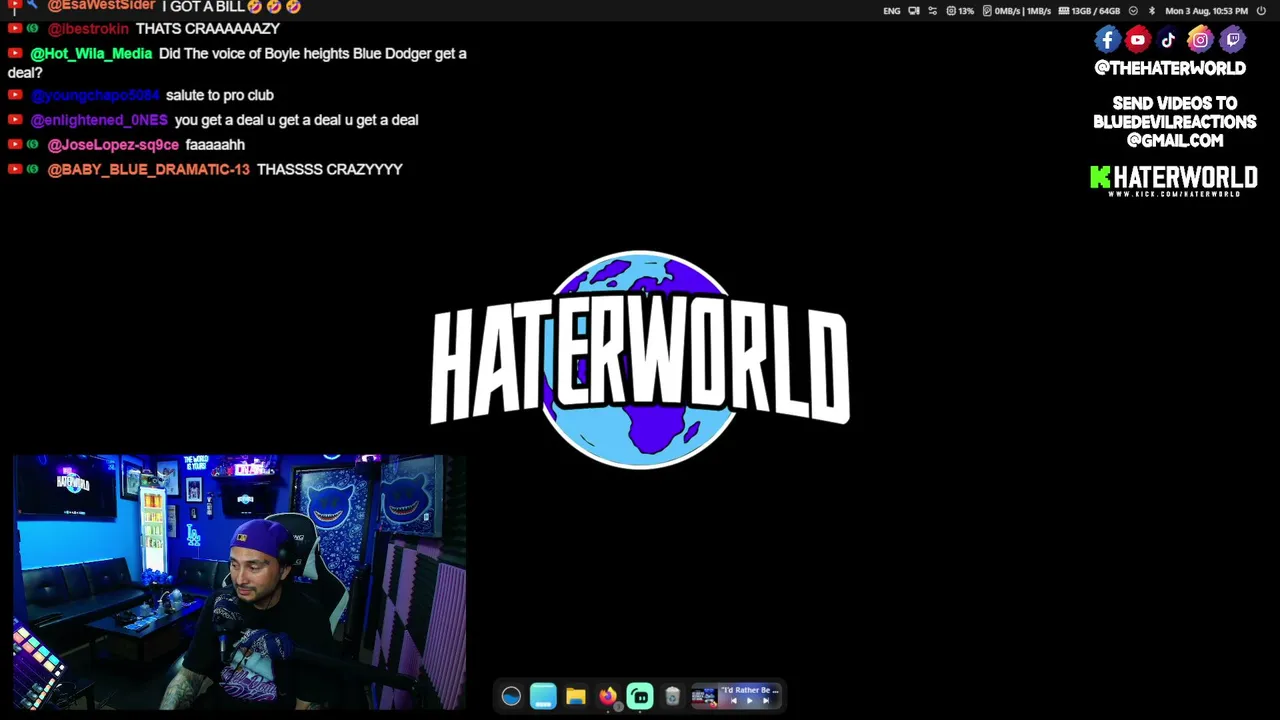Click chat username @enlightened_0NES
Image resolution: width=1280 pixels, height=720 pixels.
point(99,120)
